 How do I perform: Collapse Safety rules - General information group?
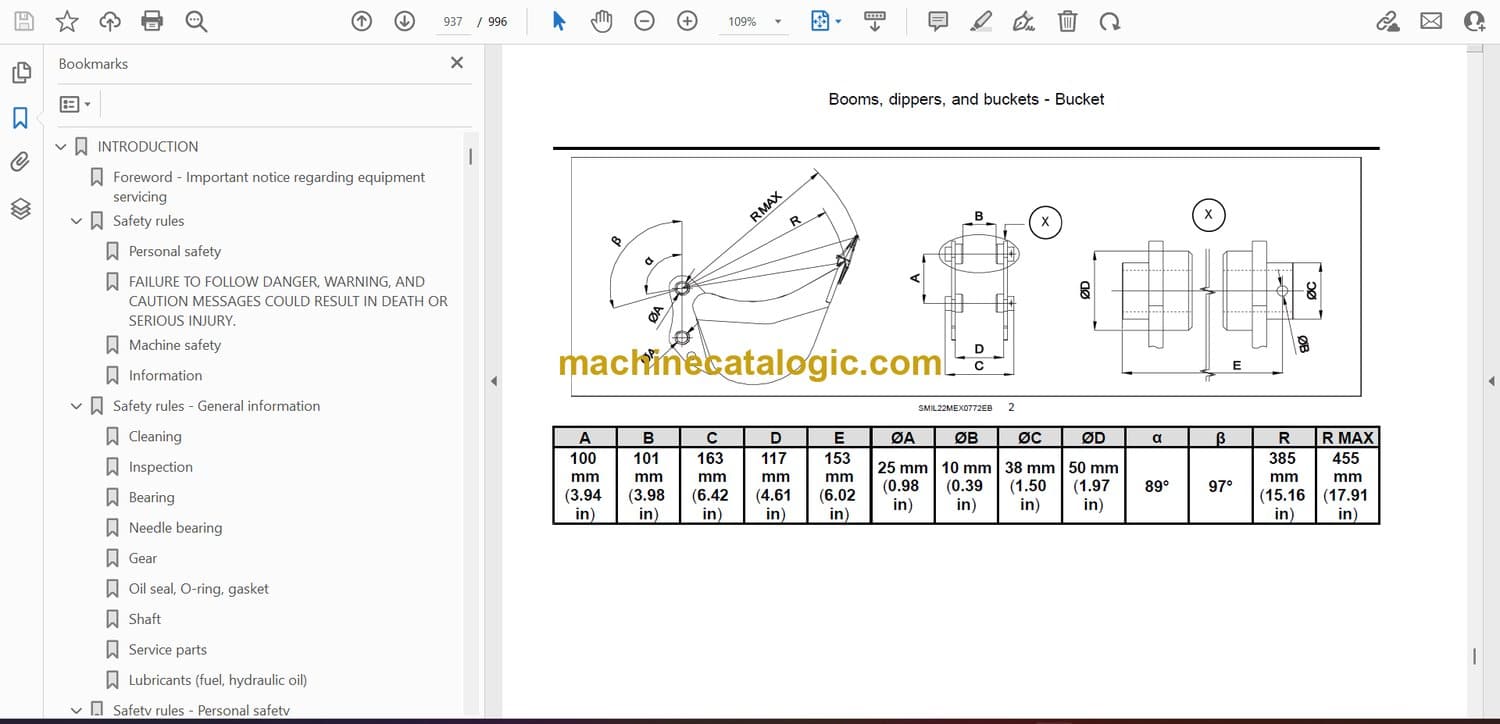[x=76, y=406]
